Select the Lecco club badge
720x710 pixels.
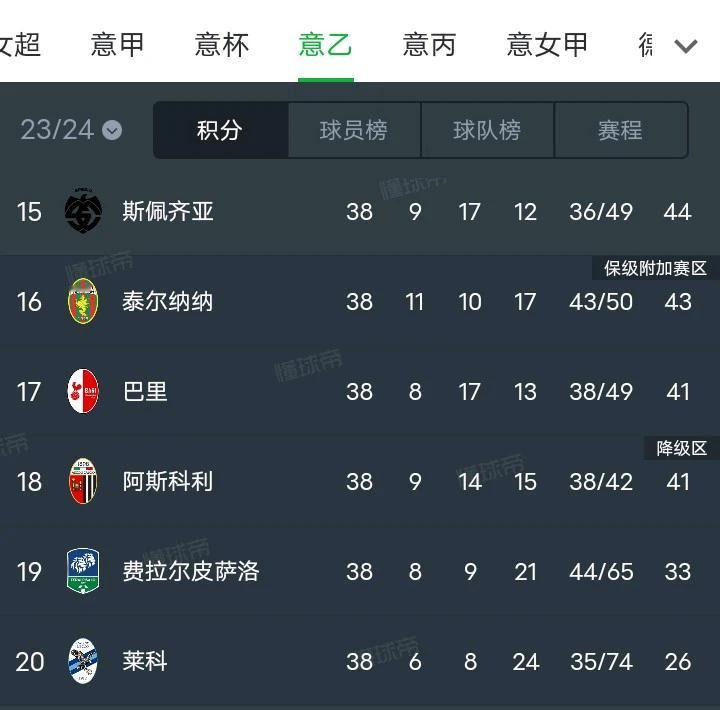pos(83,661)
